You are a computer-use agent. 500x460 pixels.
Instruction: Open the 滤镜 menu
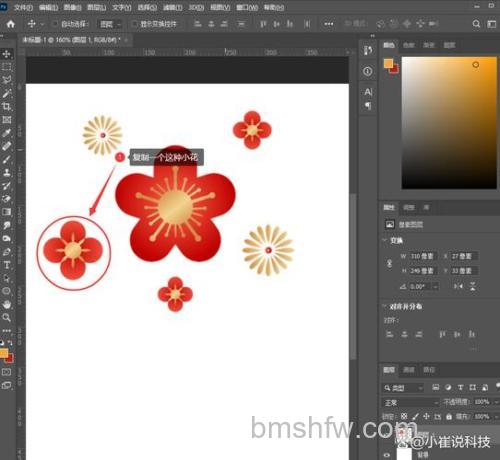(x=172, y=7)
